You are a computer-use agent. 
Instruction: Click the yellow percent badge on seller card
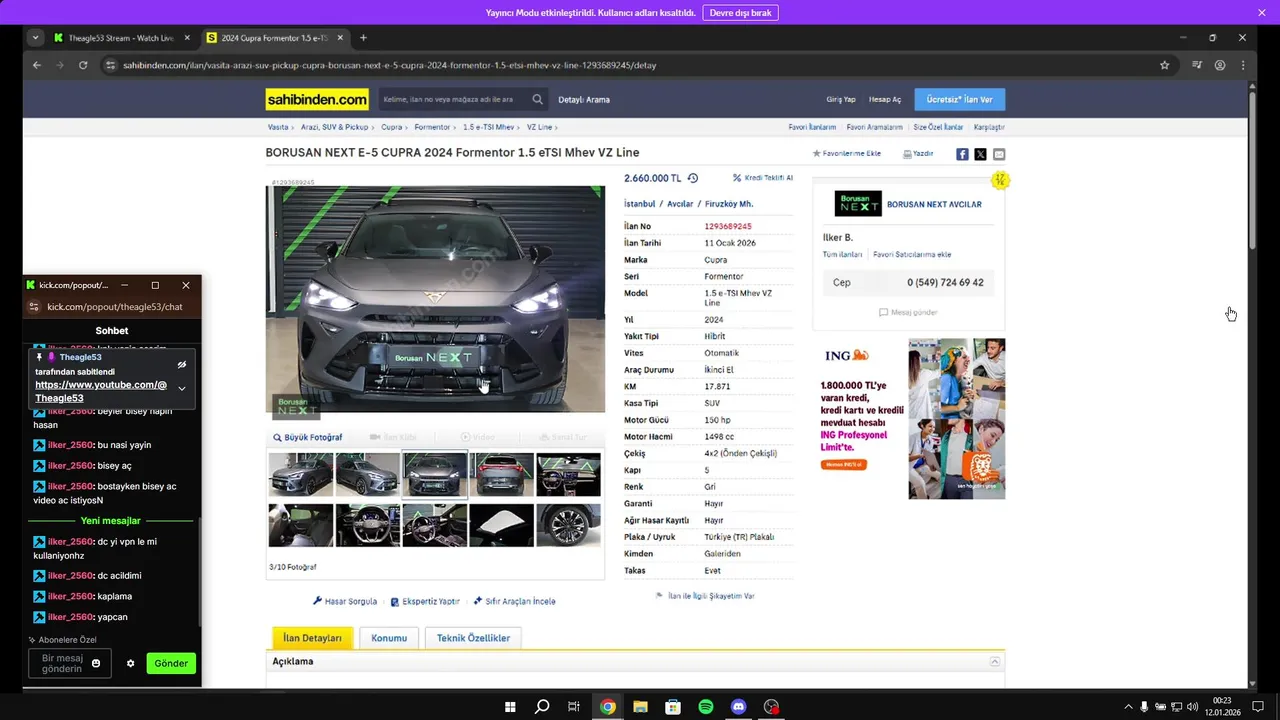click(1000, 180)
